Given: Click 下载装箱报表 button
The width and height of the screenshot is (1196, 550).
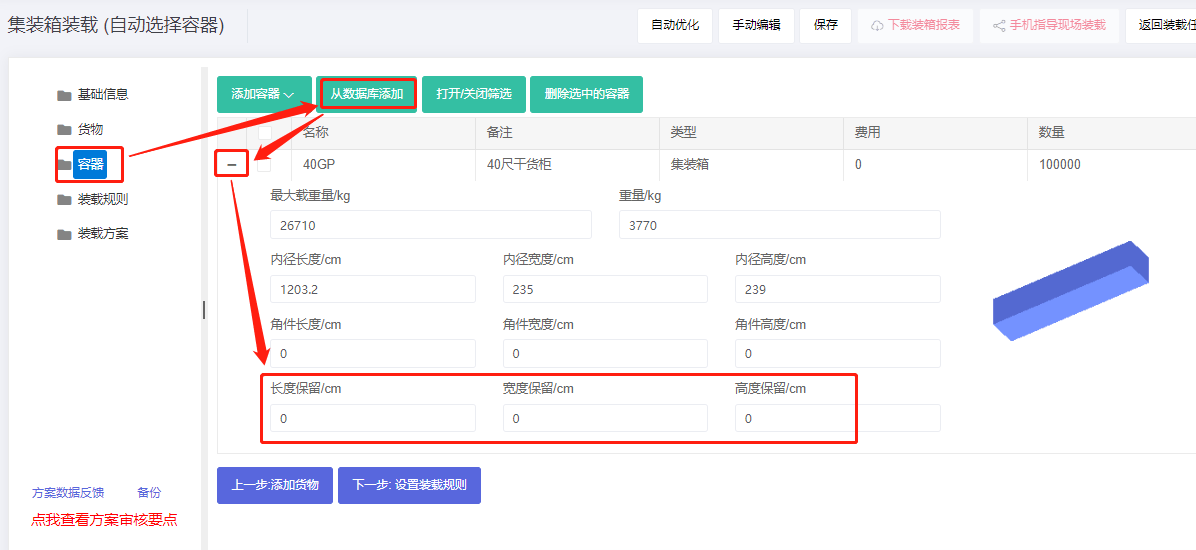Looking at the screenshot, I should tap(915, 25).
